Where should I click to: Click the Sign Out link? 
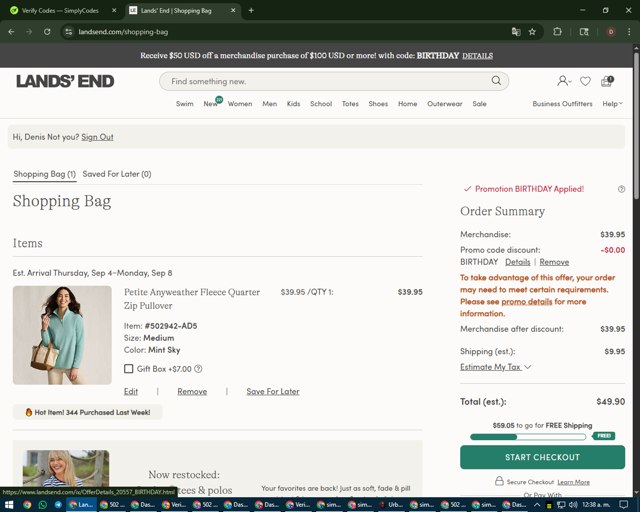point(97,137)
